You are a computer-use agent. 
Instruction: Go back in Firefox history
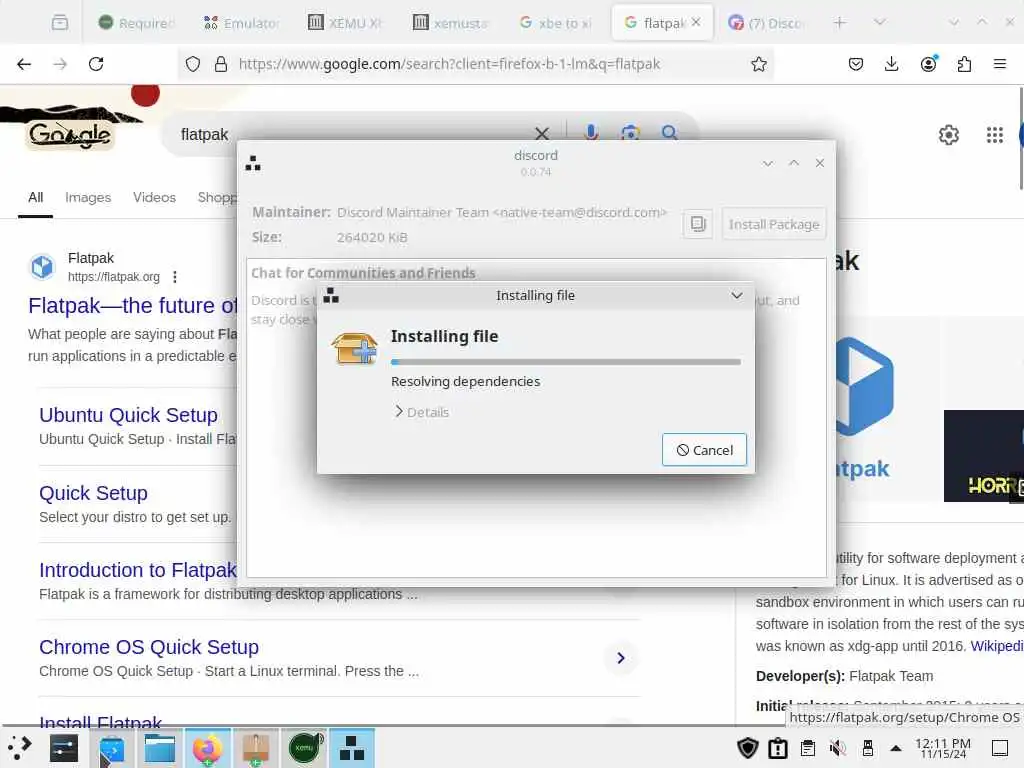24,64
